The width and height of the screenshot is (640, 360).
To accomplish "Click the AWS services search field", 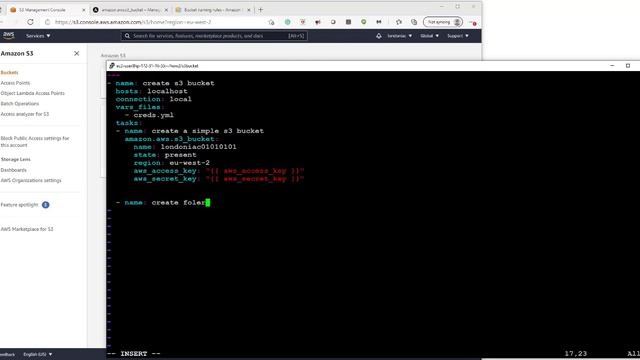I will point(214,36).
